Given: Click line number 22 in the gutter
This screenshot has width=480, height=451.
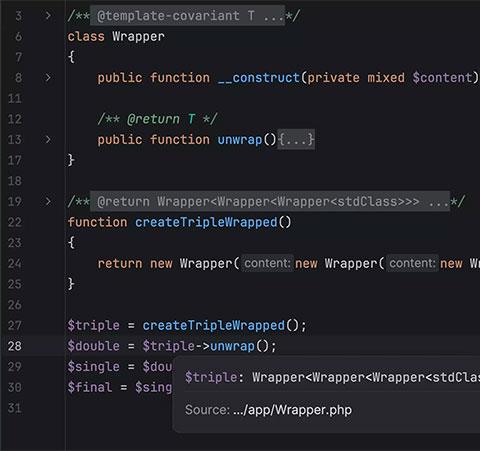Looking at the screenshot, I should click(15, 222).
